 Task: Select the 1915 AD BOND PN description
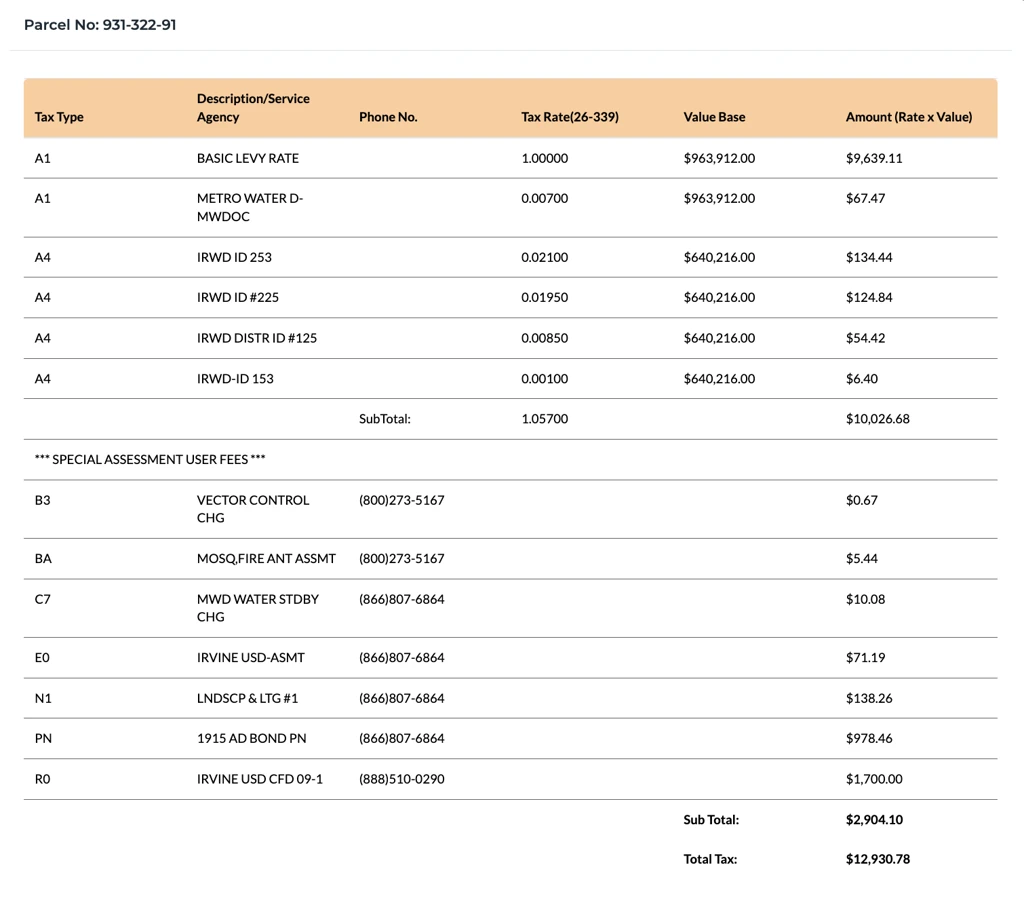coord(251,738)
